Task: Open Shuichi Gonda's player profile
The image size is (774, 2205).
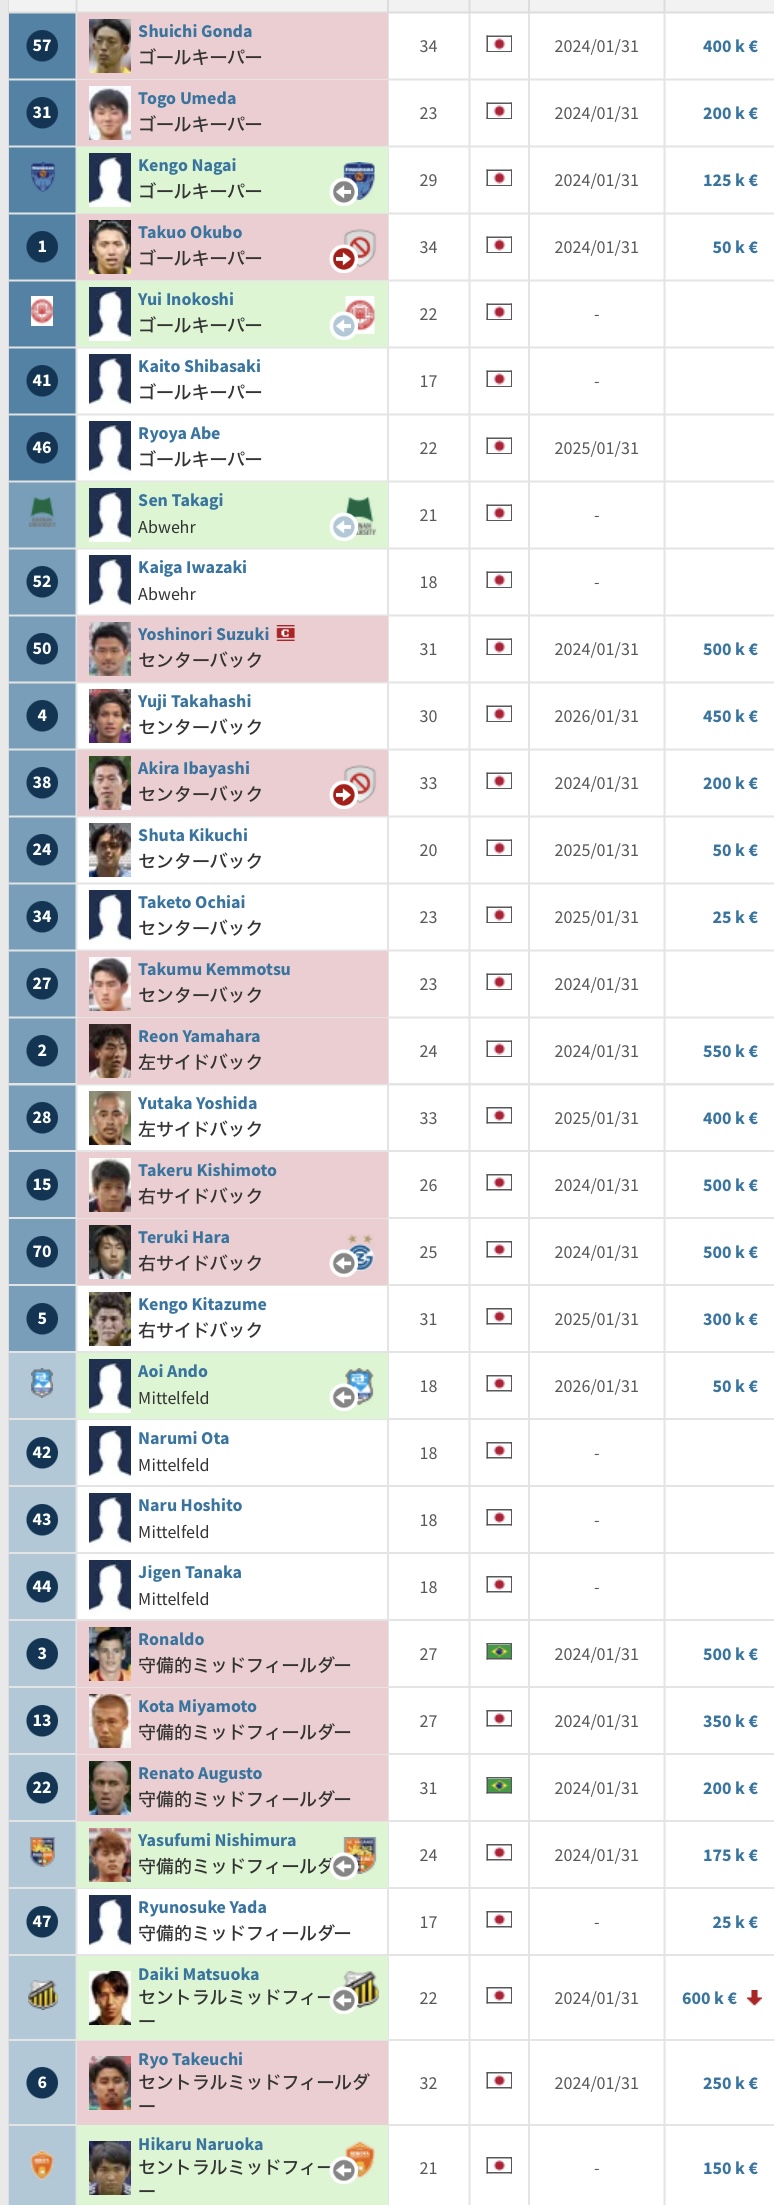Action: tap(195, 31)
